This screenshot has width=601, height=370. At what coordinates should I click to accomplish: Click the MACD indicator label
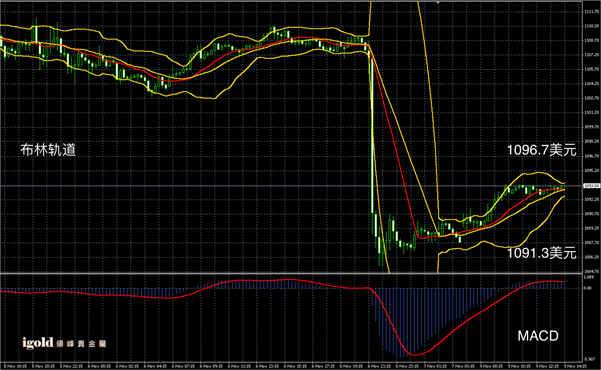(x=538, y=336)
